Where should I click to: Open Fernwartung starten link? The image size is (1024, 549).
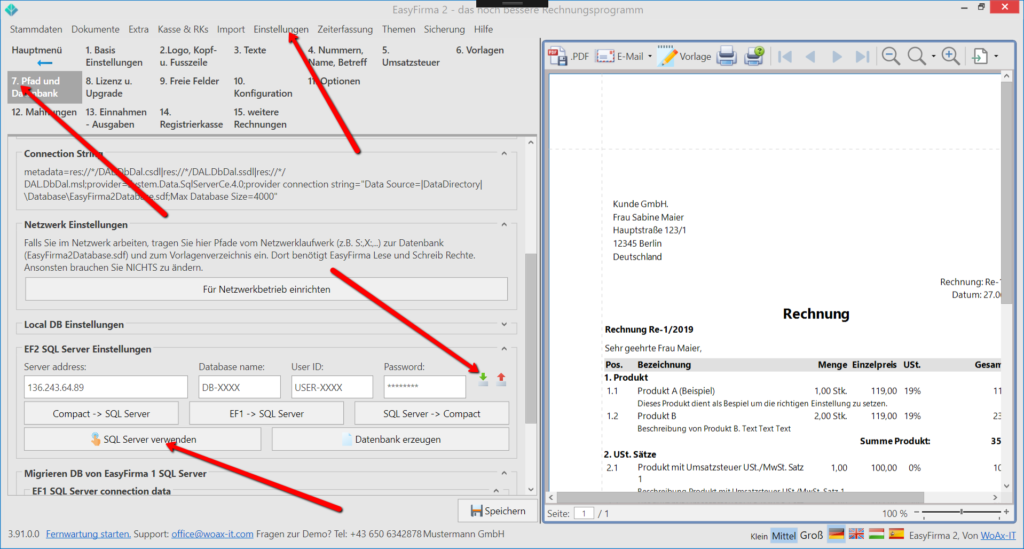click(88, 534)
